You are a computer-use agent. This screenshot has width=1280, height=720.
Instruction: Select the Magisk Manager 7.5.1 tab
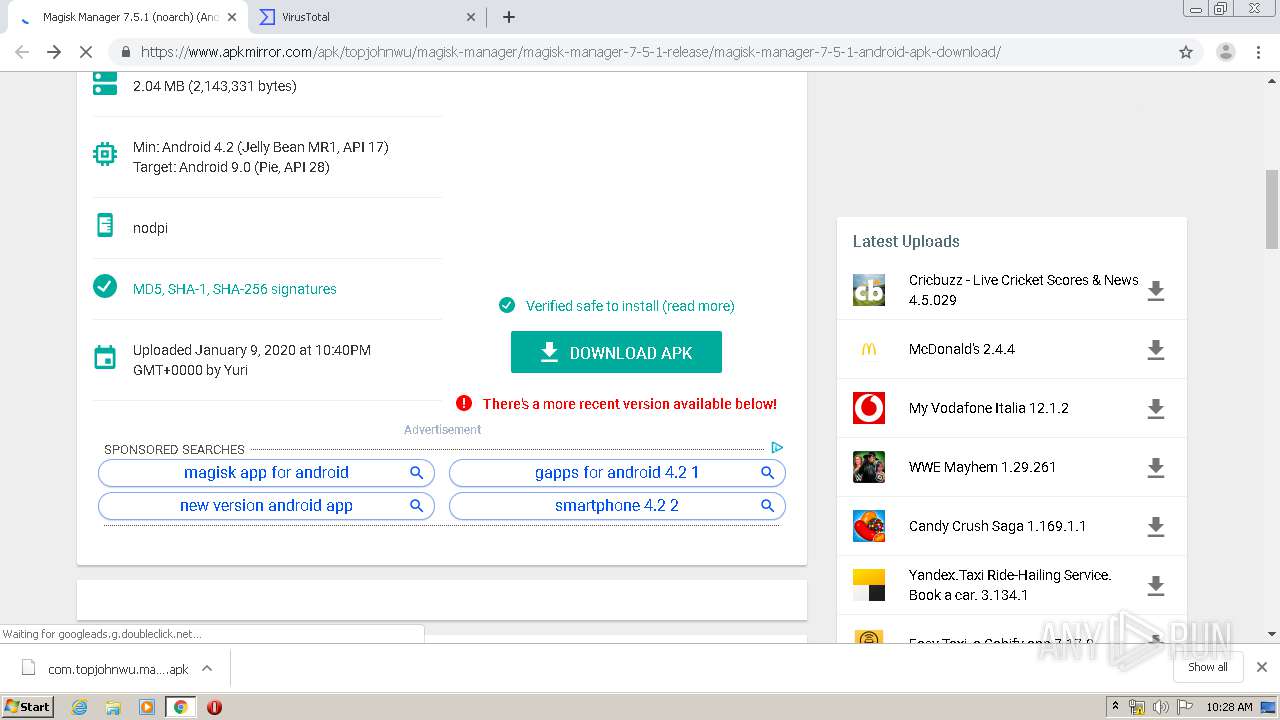[x=125, y=17]
